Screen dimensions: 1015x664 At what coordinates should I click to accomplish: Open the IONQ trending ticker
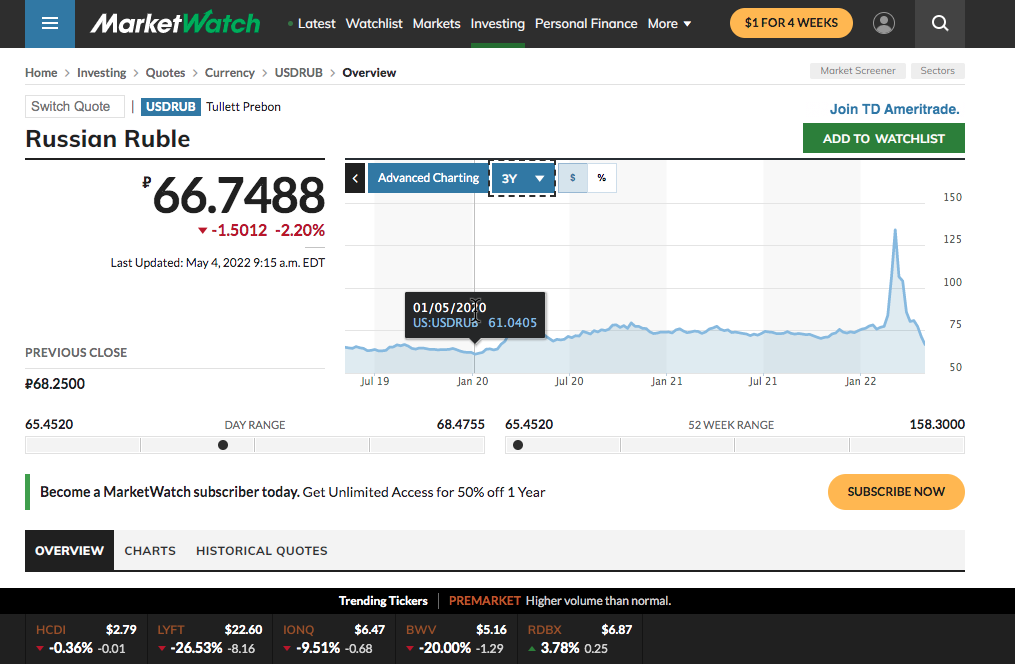334,639
